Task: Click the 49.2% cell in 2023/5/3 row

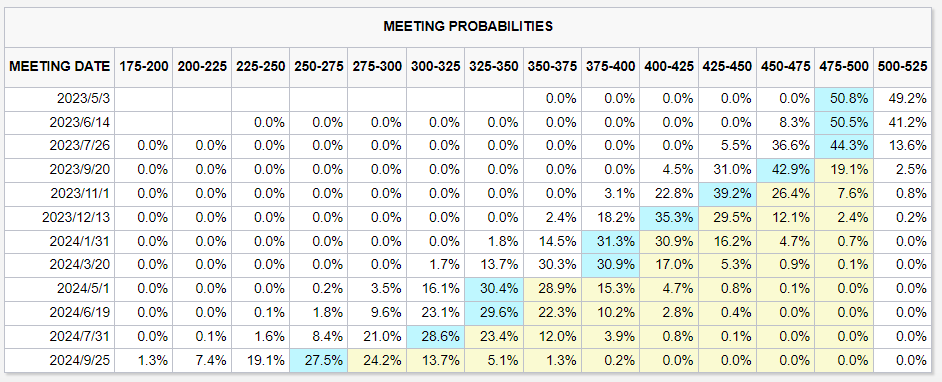Action: [x=901, y=99]
